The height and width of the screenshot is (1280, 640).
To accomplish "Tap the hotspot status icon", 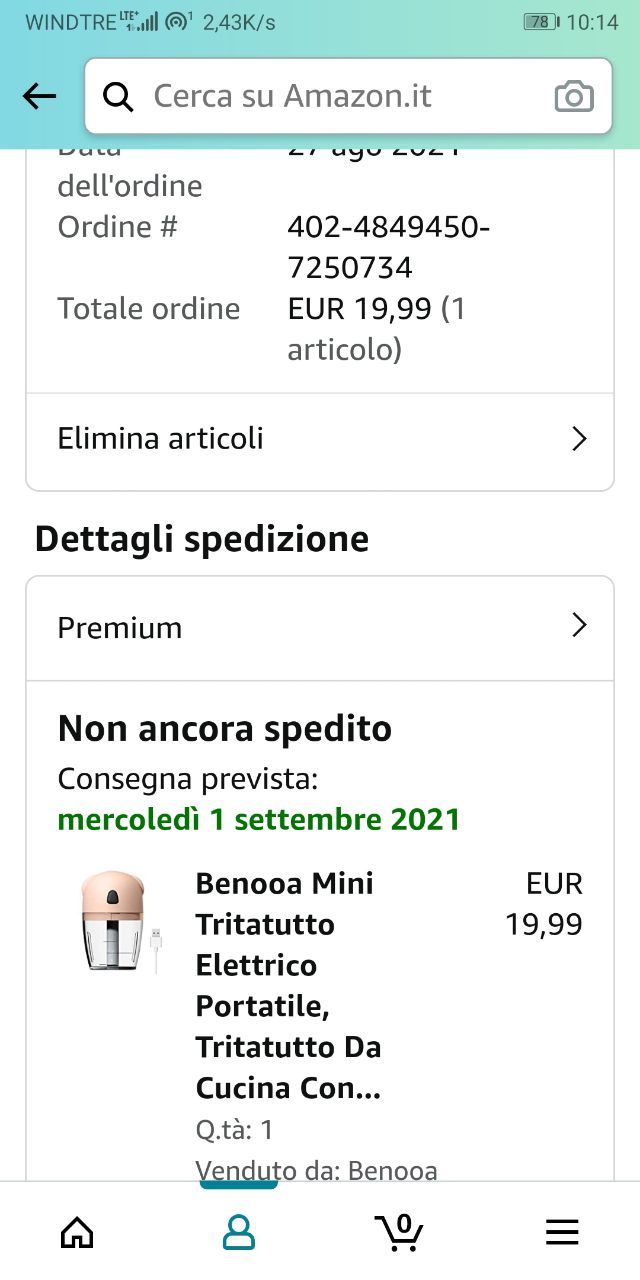I will [x=178, y=21].
